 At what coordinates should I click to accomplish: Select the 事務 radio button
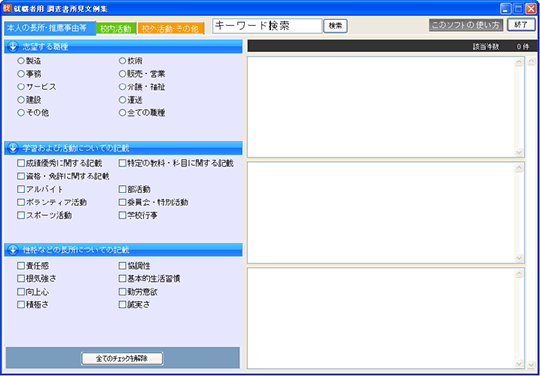click(x=21, y=74)
